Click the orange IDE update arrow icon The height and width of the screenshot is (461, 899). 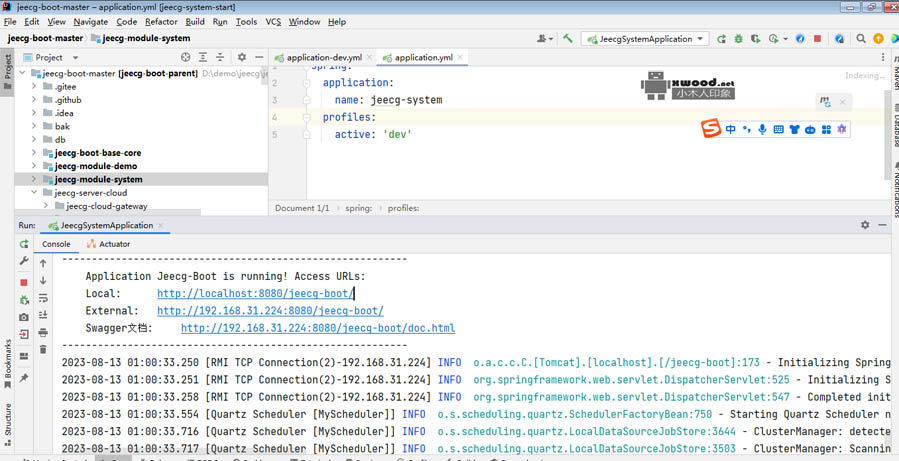coord(878,38)
